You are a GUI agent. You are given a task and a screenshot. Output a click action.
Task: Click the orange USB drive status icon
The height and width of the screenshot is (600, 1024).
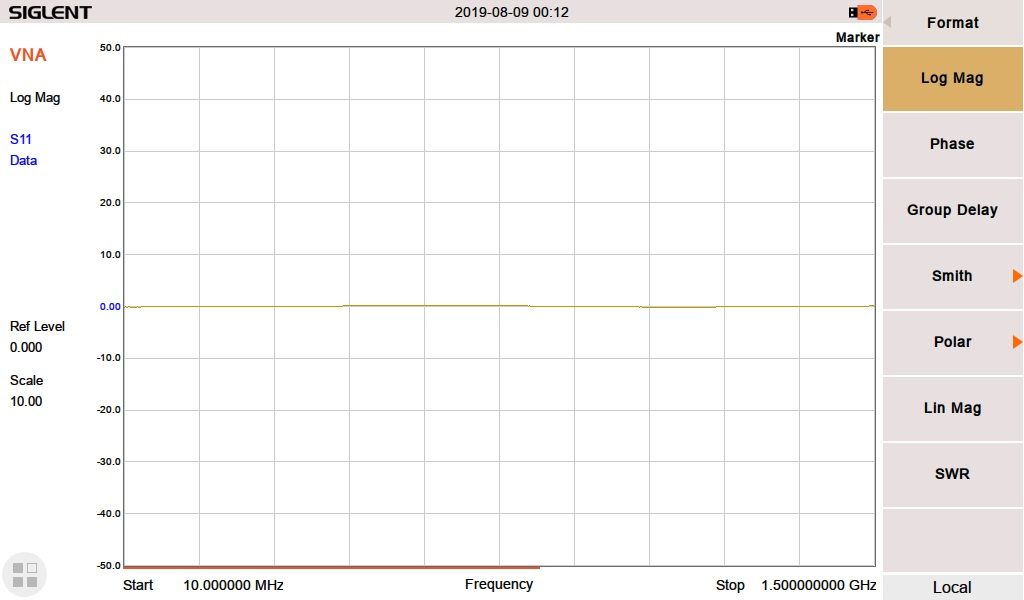pyautogui.click(x=865, y=12)
